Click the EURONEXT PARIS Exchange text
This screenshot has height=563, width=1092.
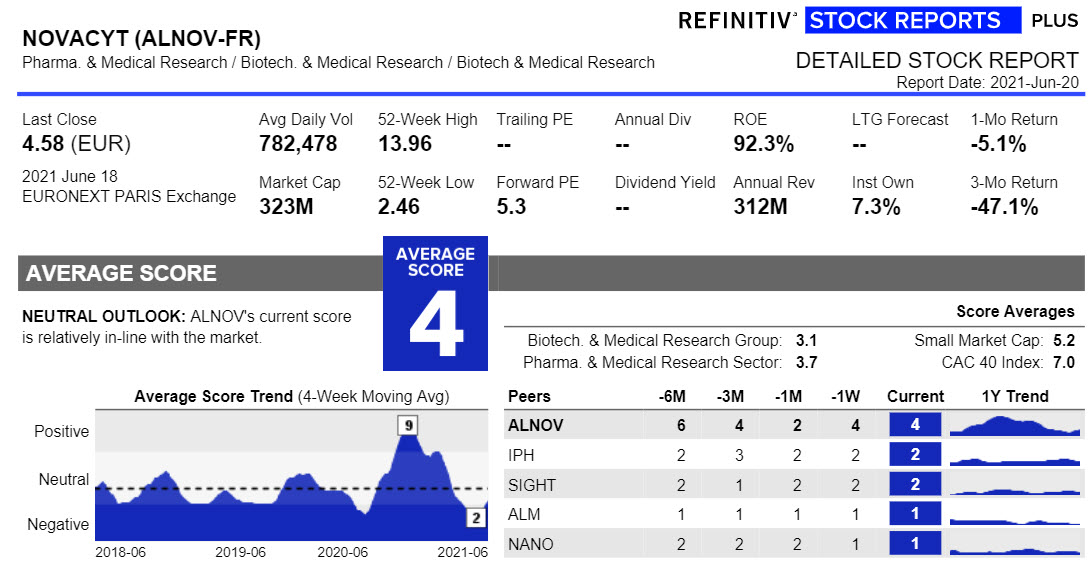[x=129, y=196]
